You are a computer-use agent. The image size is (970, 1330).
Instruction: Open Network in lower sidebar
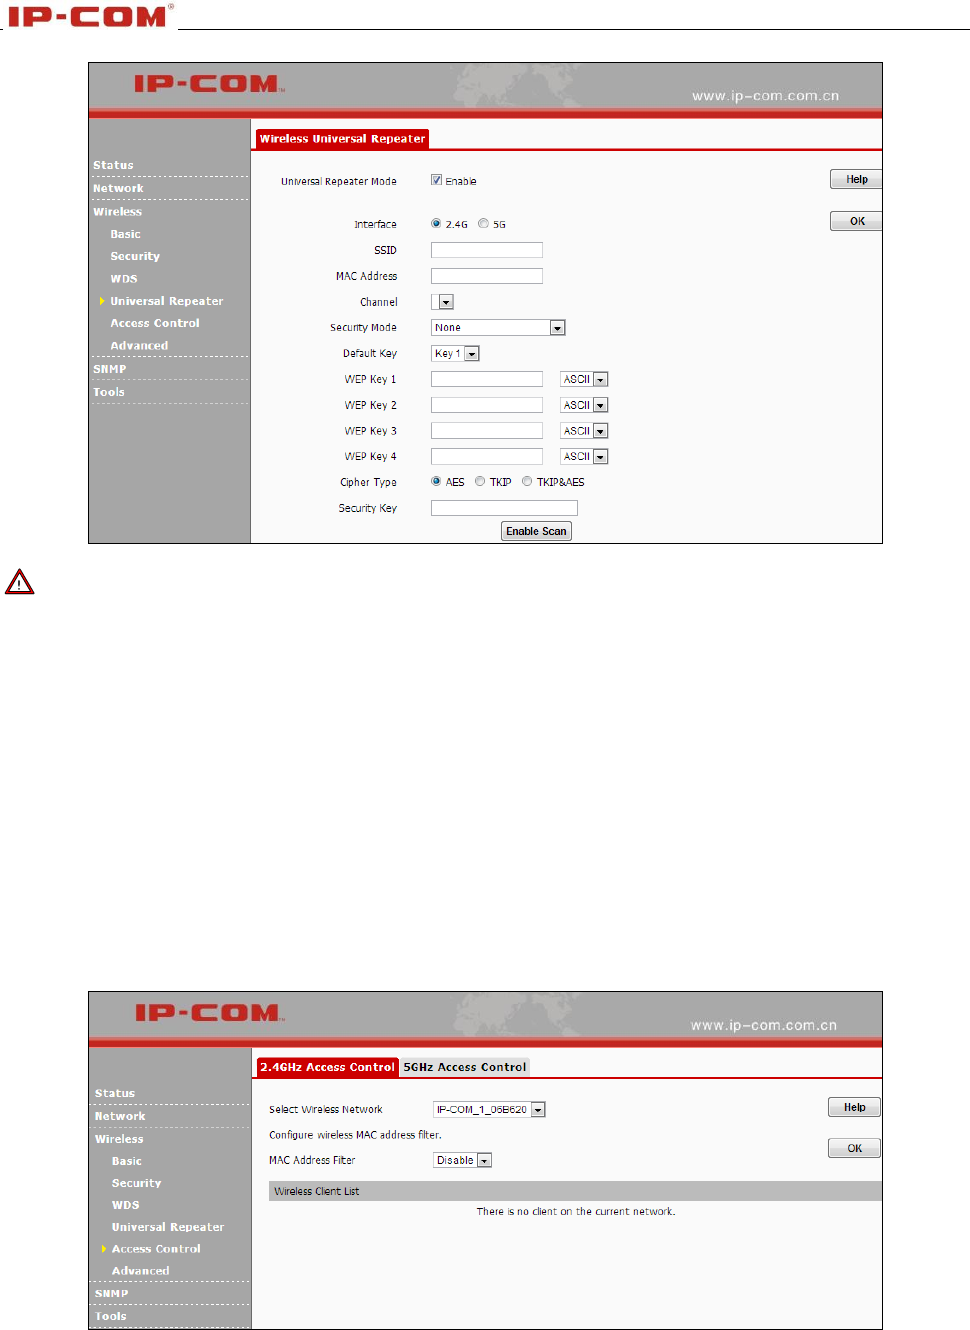pyautogui.click(x=120, y=1116)
